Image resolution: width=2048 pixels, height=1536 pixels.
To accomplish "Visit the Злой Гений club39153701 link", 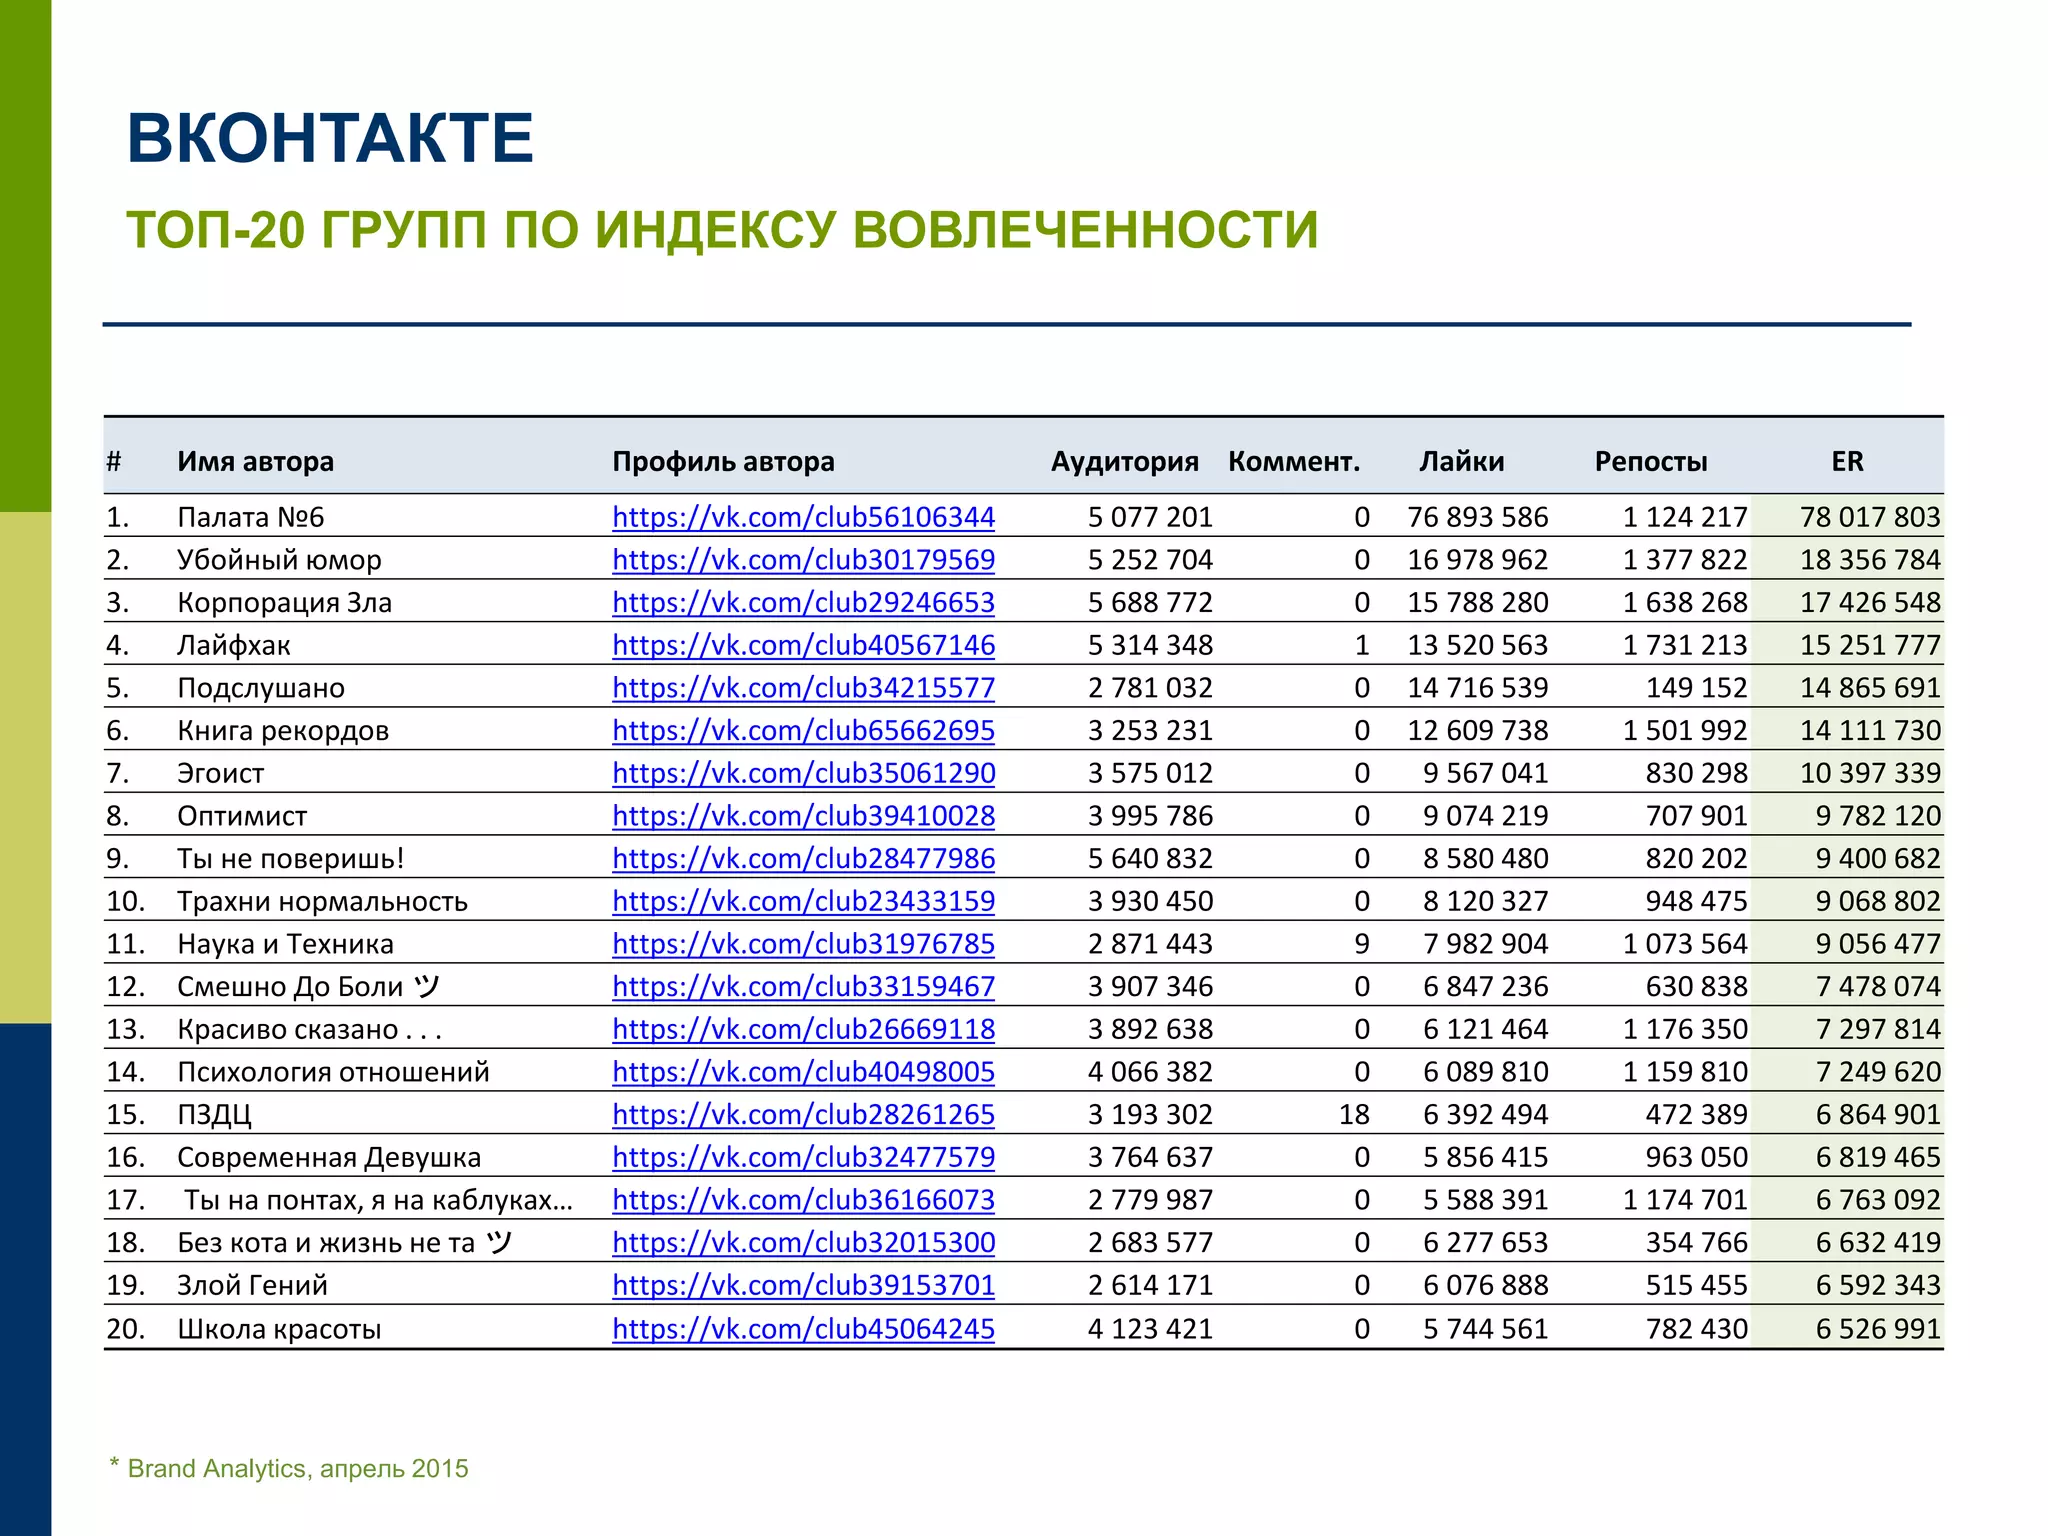I will pos(803,1285).
